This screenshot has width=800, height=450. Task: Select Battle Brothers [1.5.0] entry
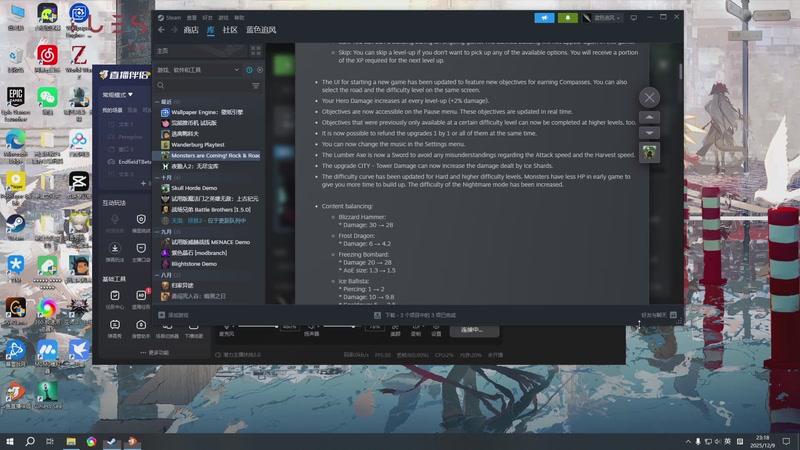(209, 210)
